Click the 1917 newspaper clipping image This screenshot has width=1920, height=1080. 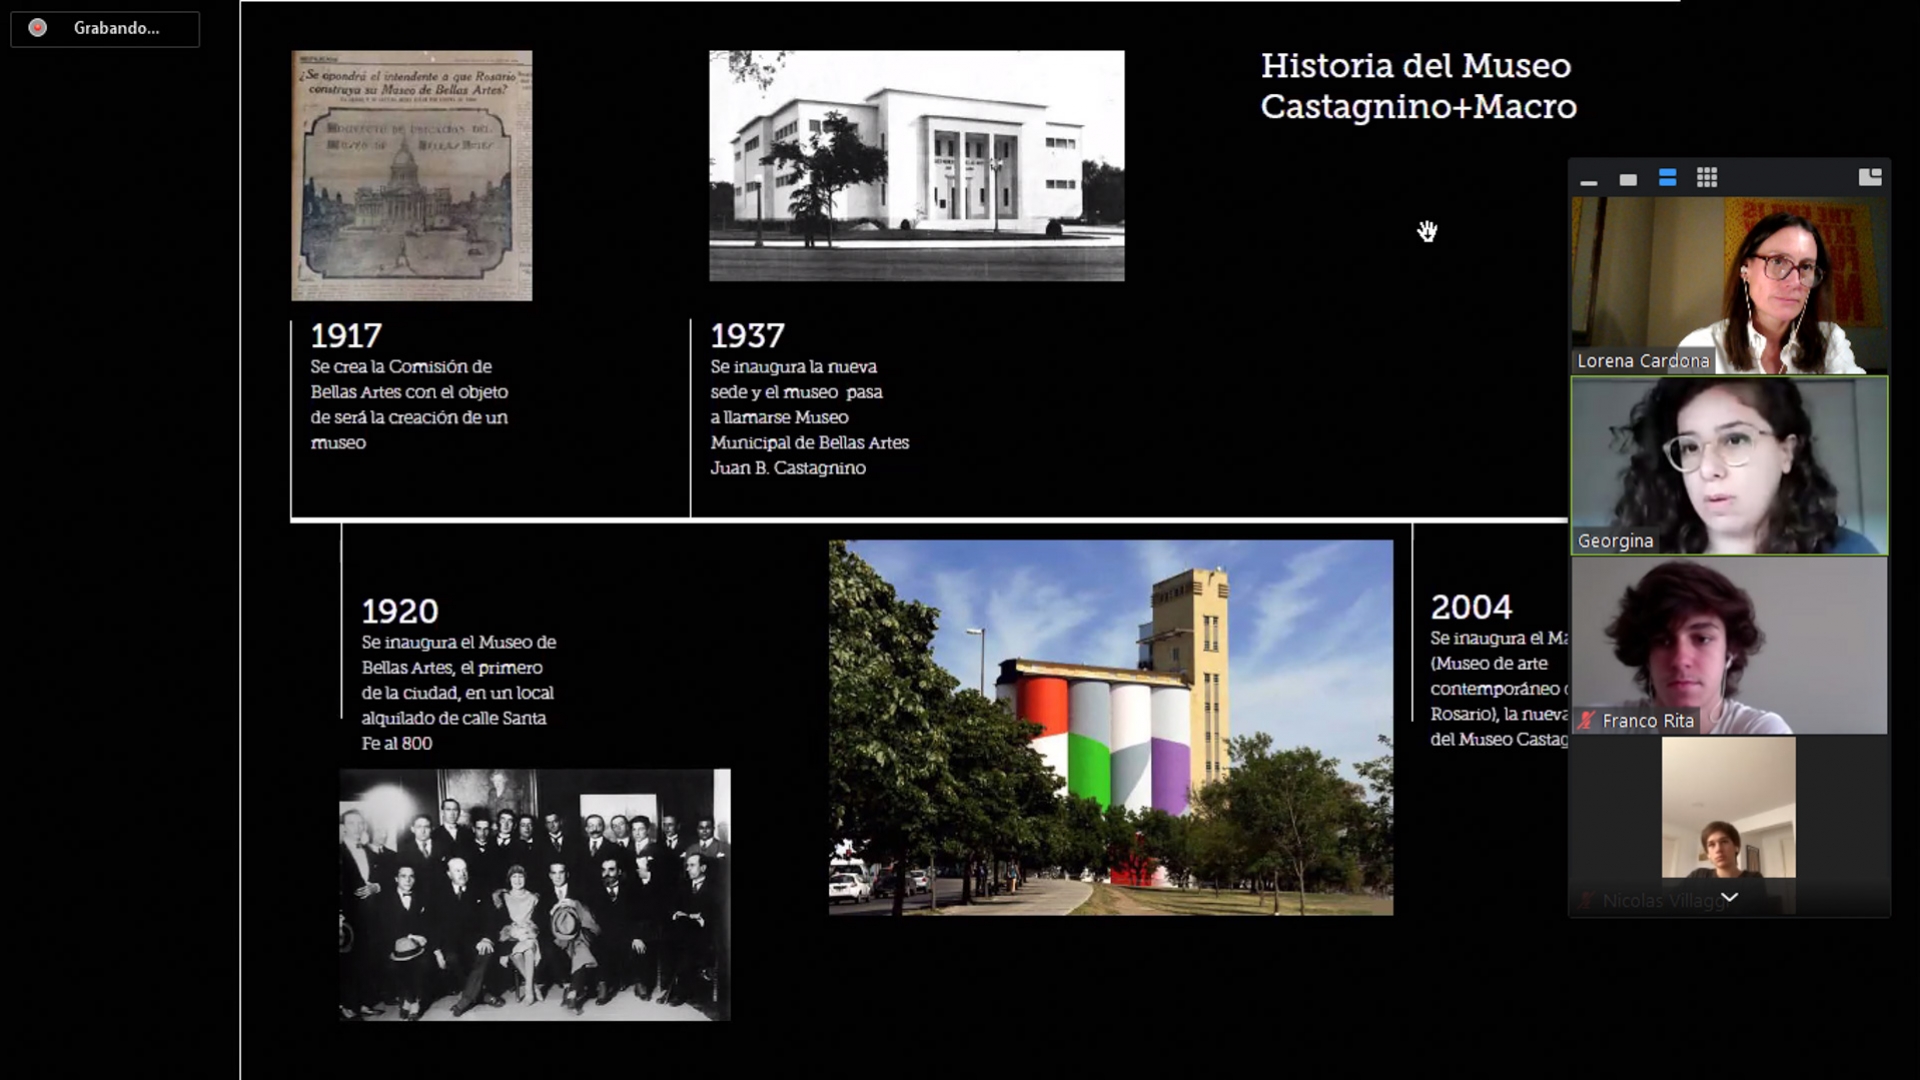[x=412, y=176]
